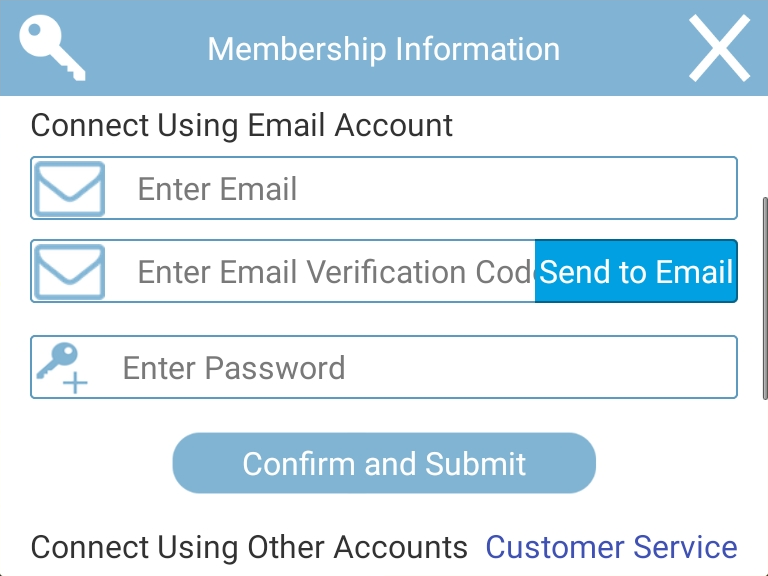Click the envelope icon beside Enter Email
The image size is (768, 576).
70,189
